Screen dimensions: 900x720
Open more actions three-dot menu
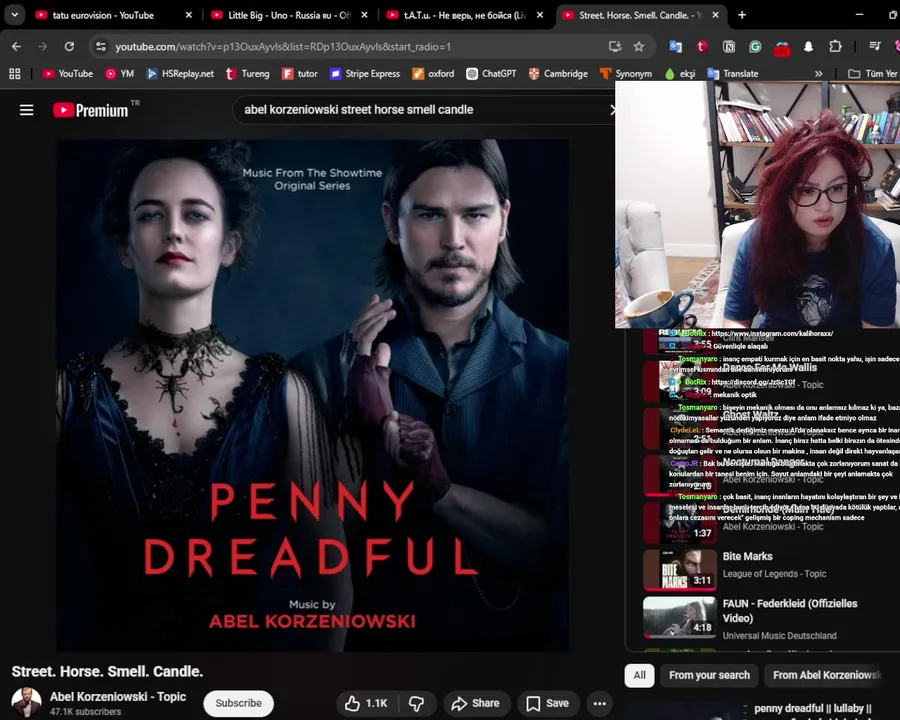(600, 703)
